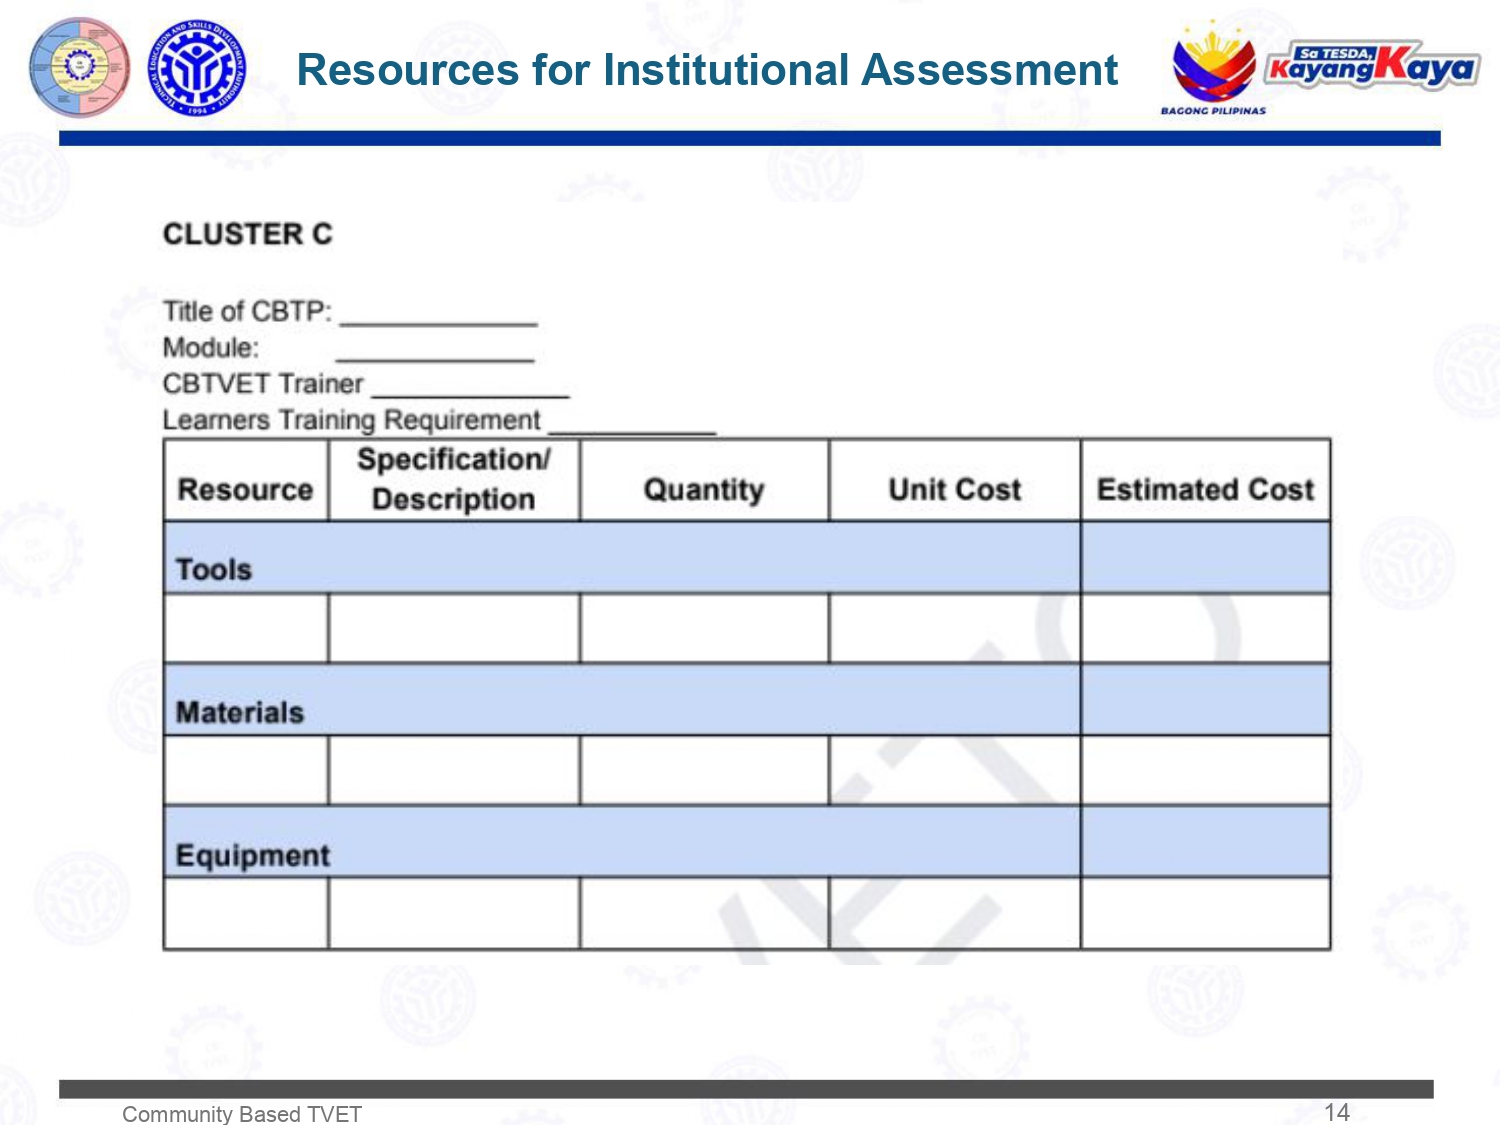
Task: Click the 'Specification/ Description' column header
Action: (x=454, y=479)
